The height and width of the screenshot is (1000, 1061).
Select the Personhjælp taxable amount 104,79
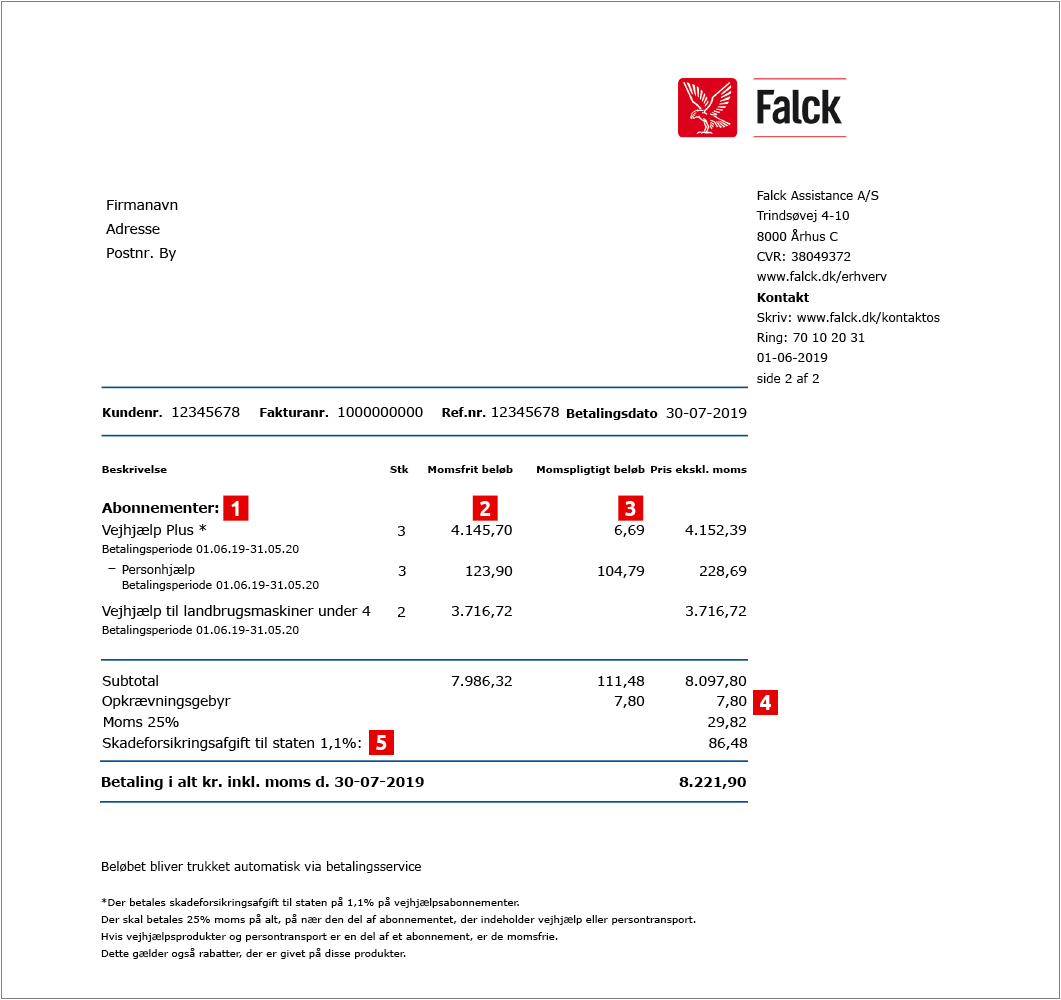click(620, 571)
